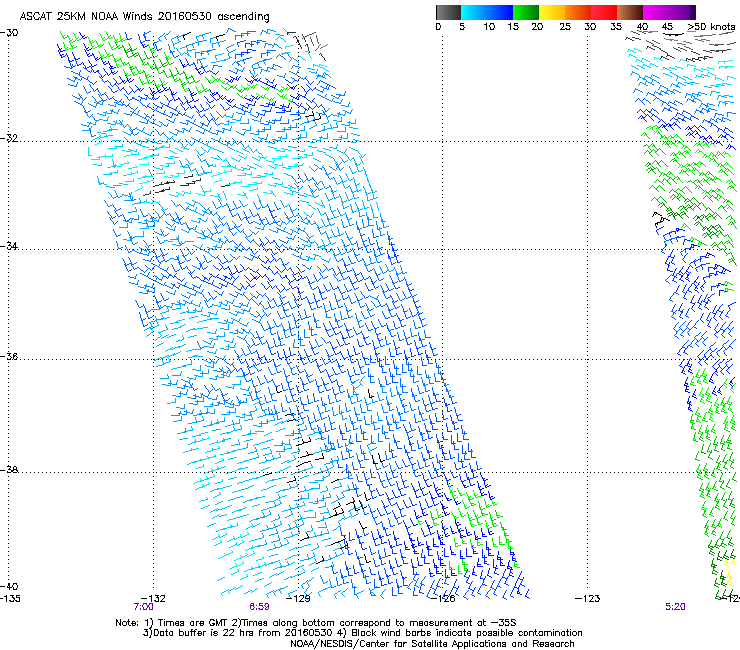Click the title 'ASCAT 25KM NOAA Winds 20160530 ascending'
Viewport: 740px width, 650px height.
pos(144,17)
